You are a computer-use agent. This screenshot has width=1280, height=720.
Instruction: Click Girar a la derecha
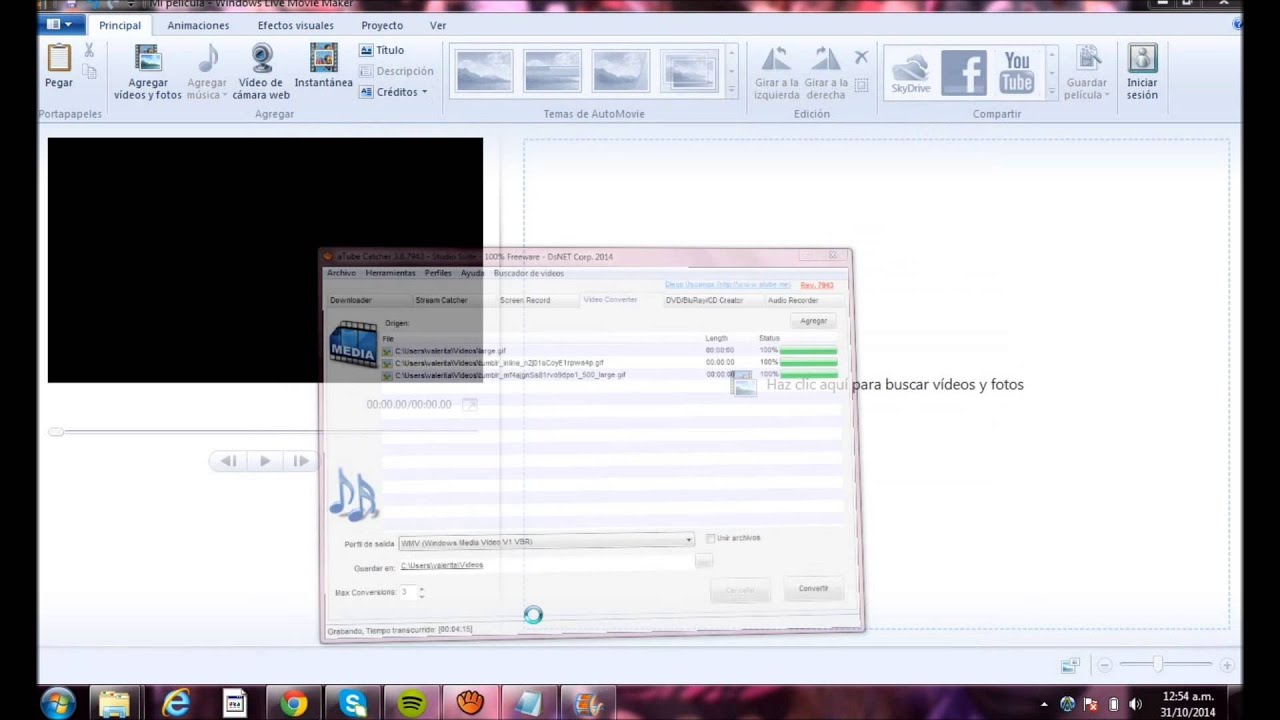click(x=826, y=72)
